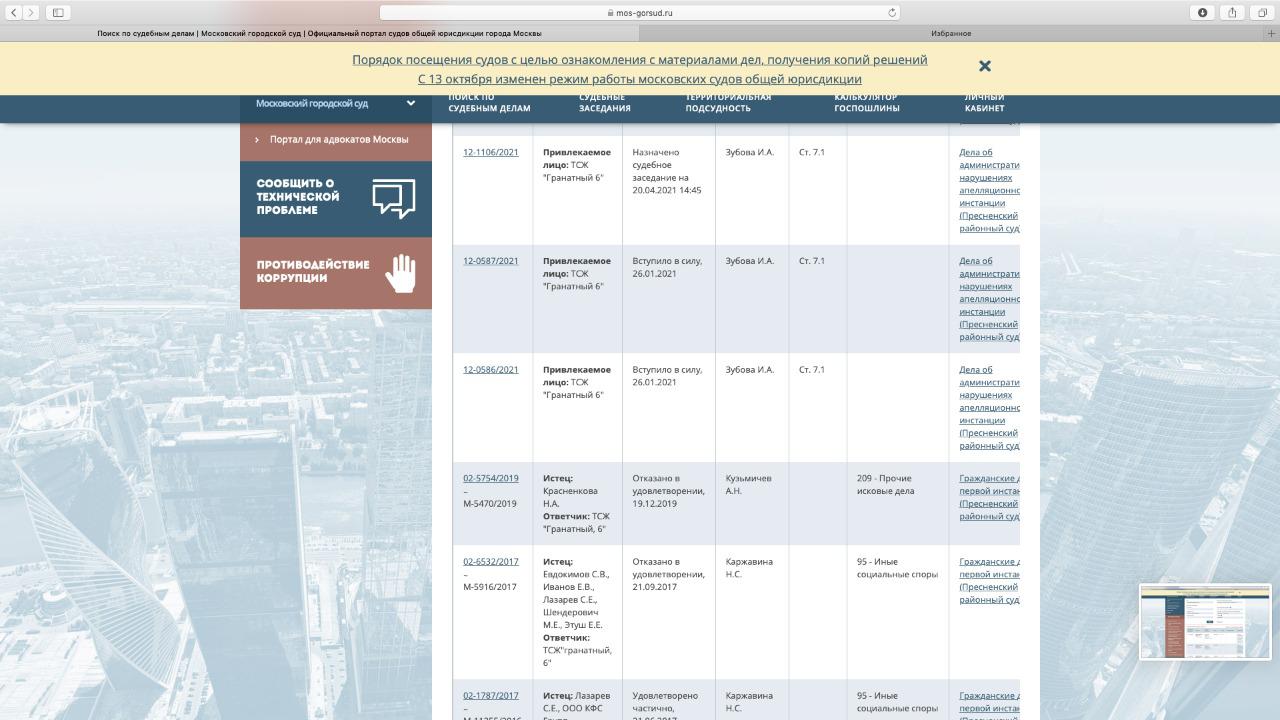The height and width of the screenshot is (720, 1280).
Task: Open case link 12-1106/2021
Action: point(490,153)
